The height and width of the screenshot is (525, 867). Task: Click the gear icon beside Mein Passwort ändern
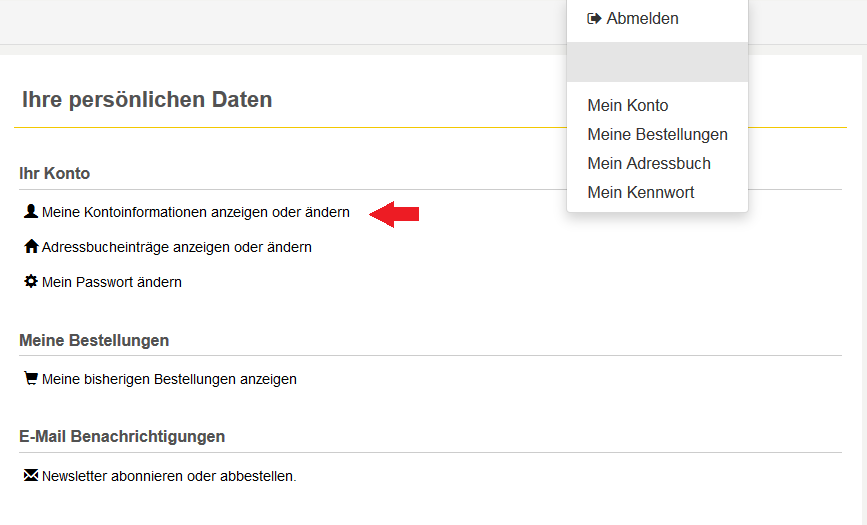click(x=31, y=281)
